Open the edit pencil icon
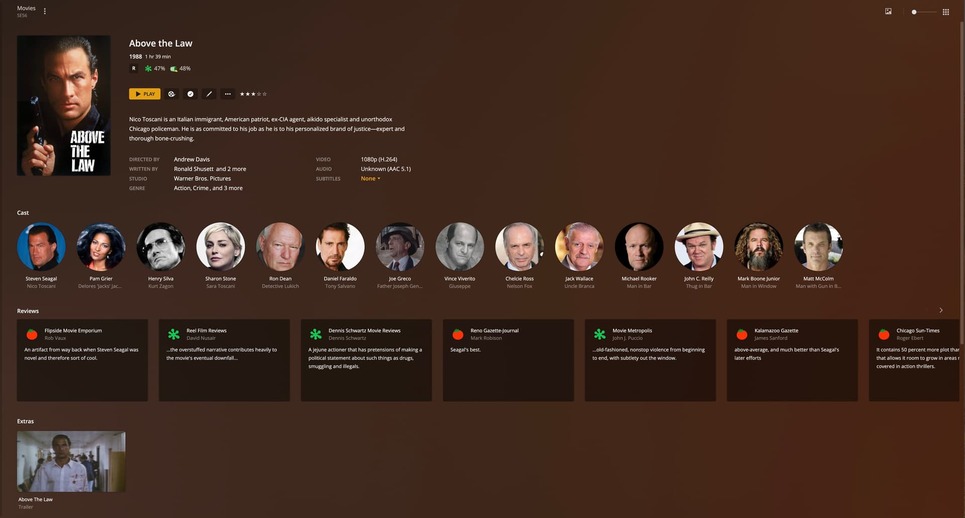 (x=209, y=94)
